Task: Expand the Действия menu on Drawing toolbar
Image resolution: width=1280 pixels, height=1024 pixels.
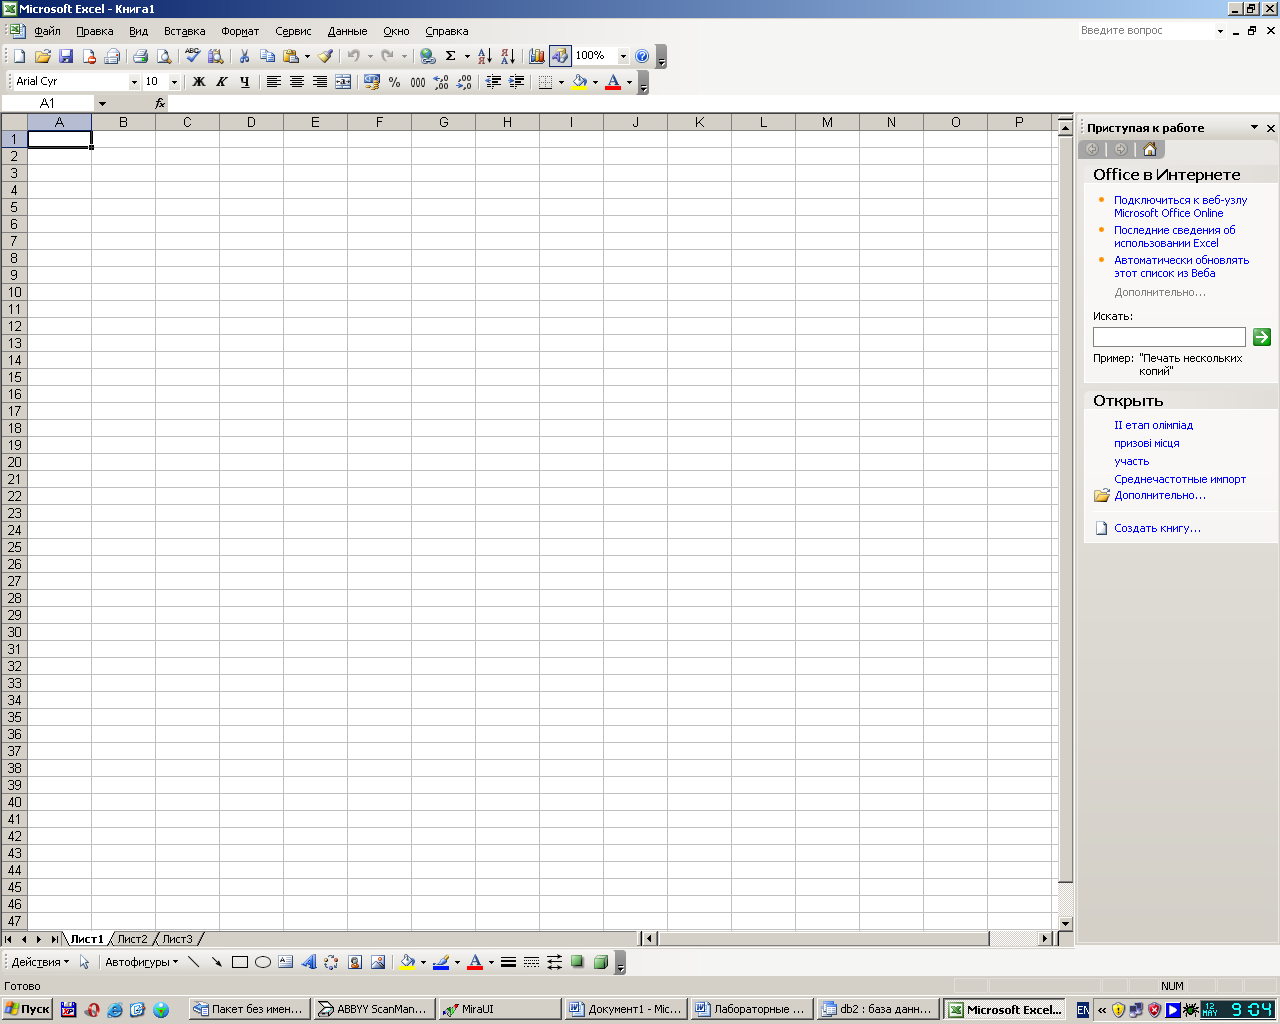Action: 40,962
